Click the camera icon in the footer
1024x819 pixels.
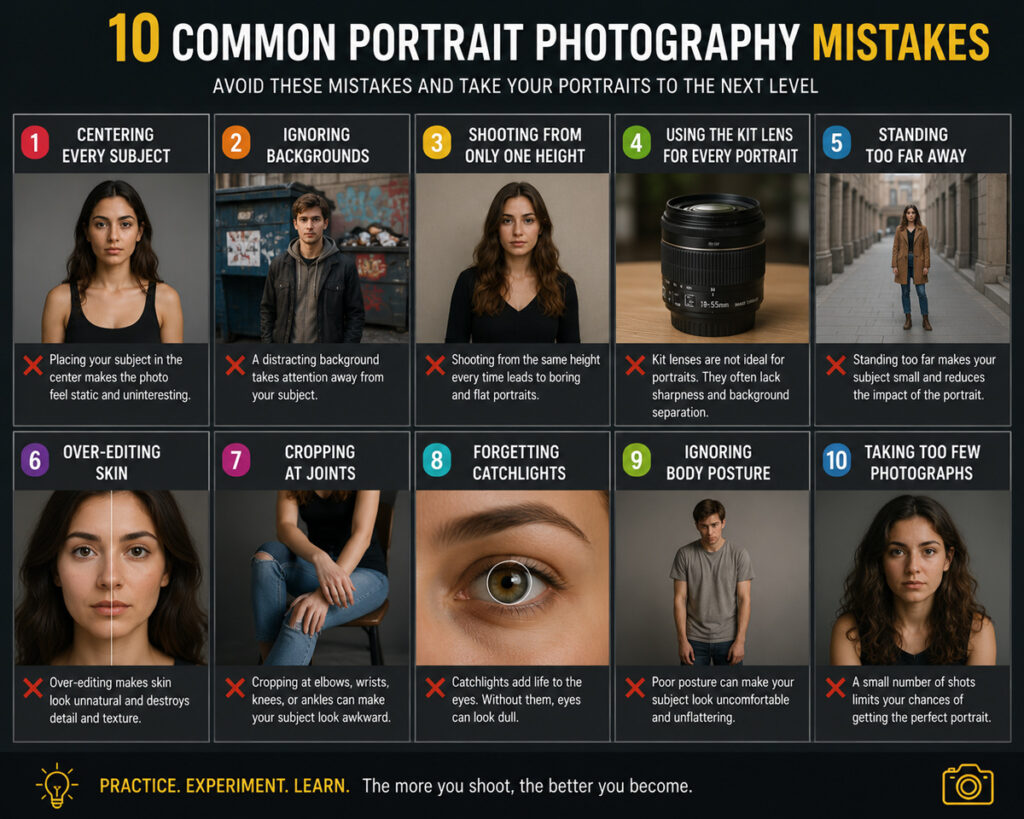[x=968, y=784]
